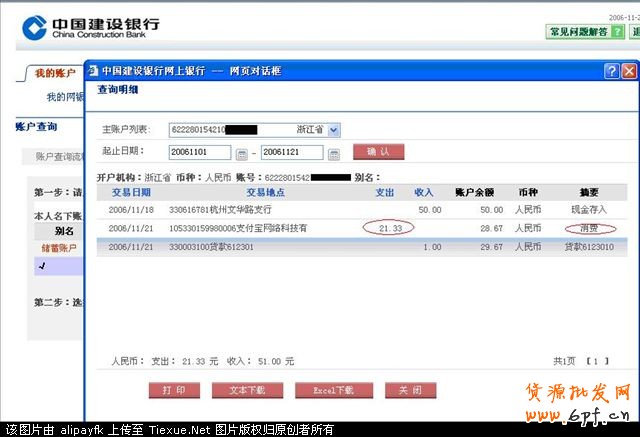640x437 pixels.
Task: Select the 2006/11/21 支付宝 transaction row
Action: [360, 228]
